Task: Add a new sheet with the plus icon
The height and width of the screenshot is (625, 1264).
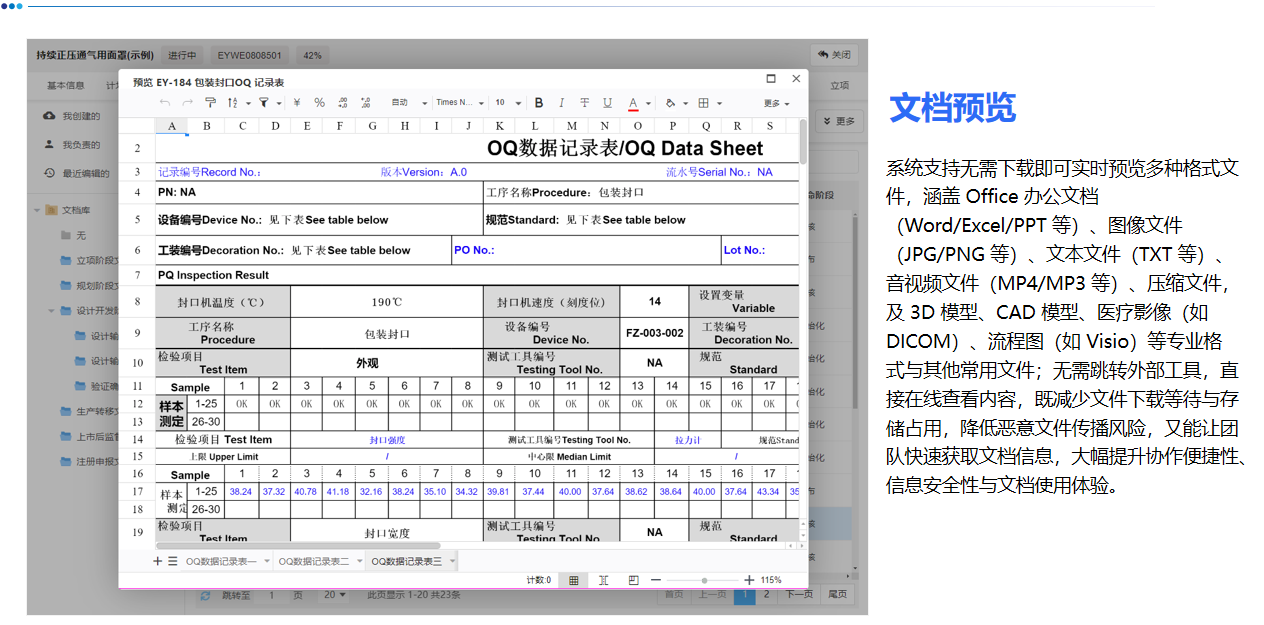Action: click(158, 560)
